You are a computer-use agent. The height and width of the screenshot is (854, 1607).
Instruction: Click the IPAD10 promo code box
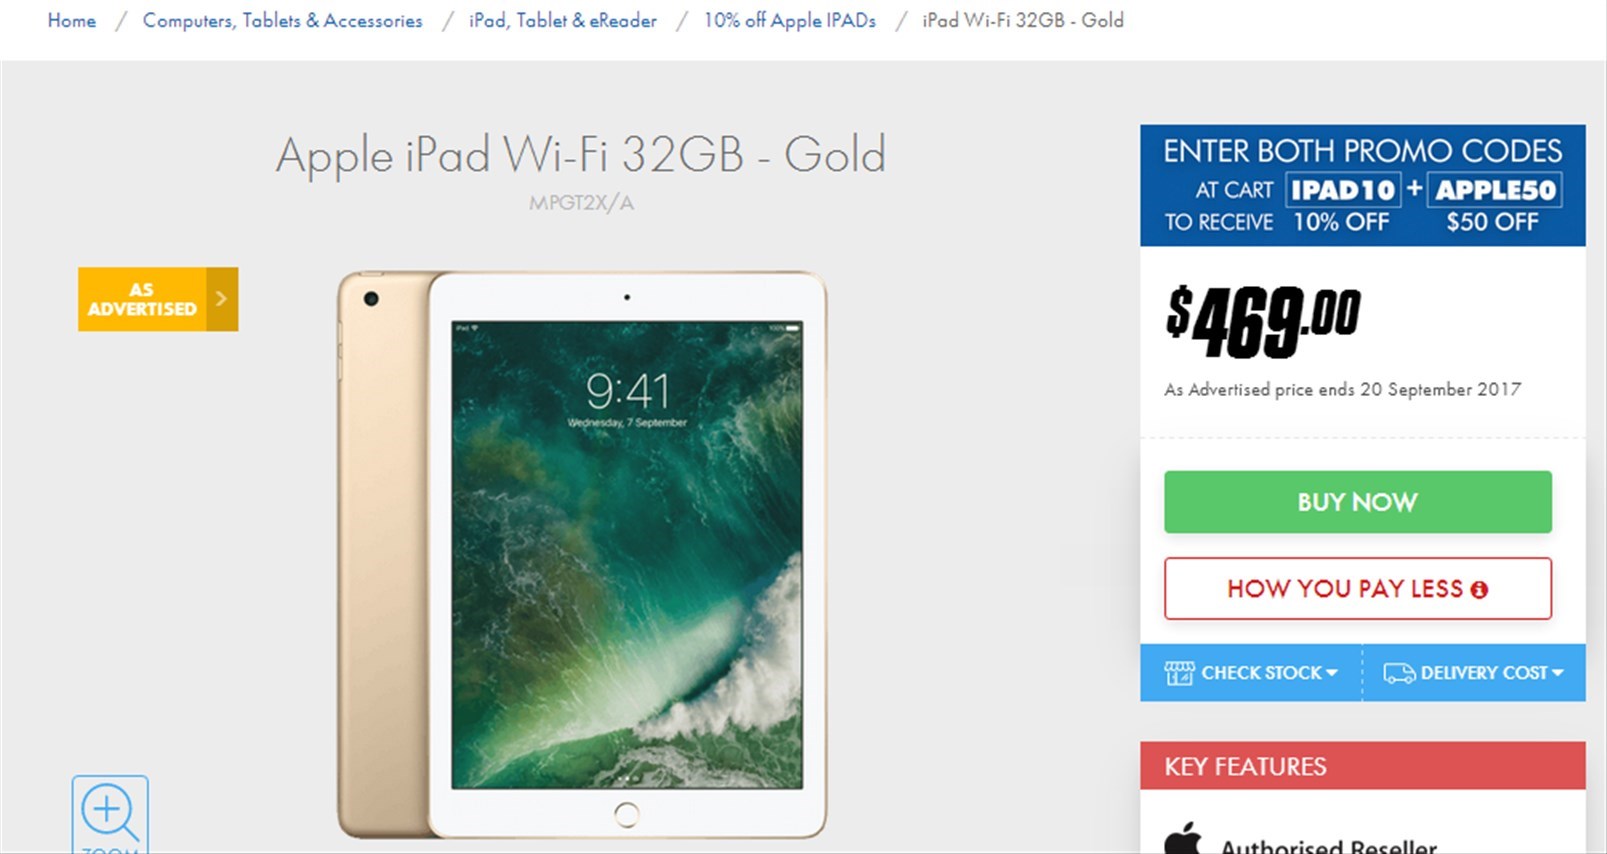(1343, 189)
